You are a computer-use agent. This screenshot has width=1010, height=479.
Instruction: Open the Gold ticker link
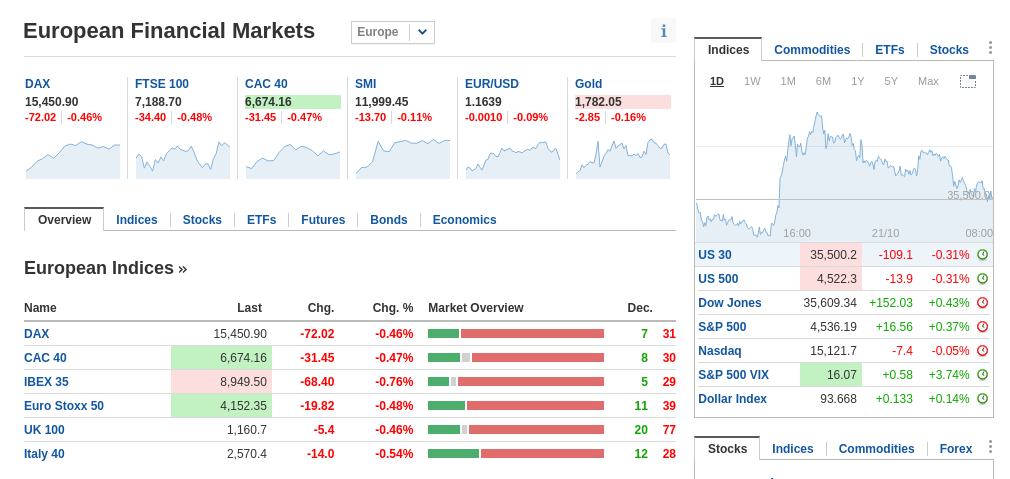[588, 84]
